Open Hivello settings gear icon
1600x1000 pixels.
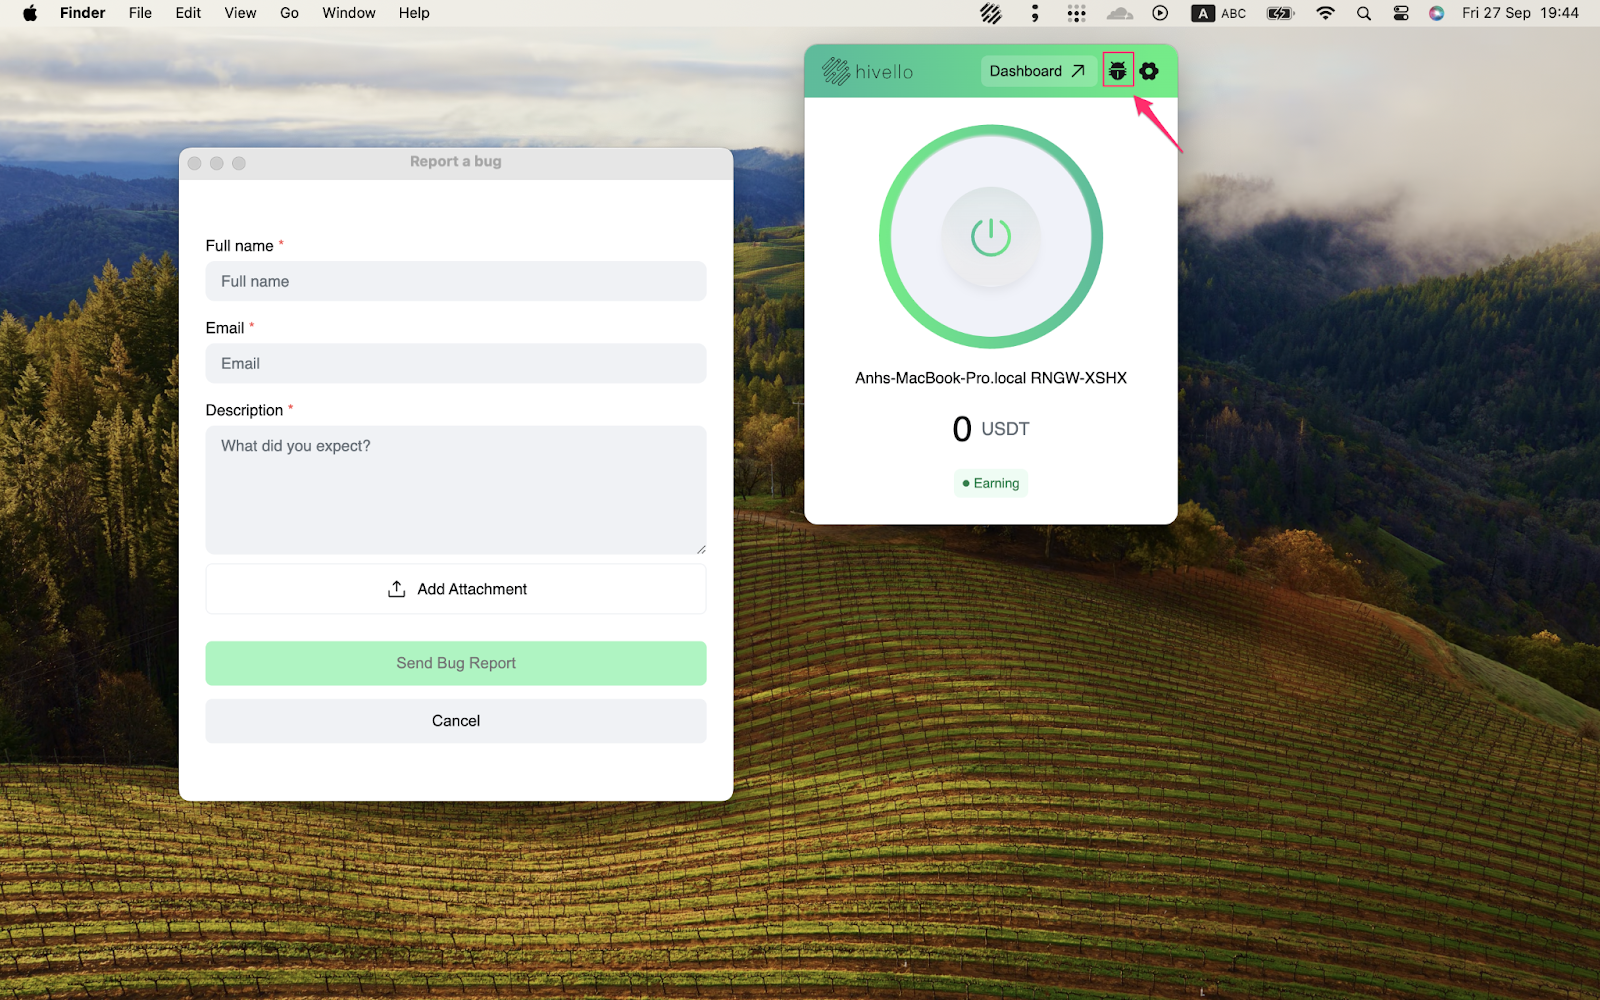1149,71
